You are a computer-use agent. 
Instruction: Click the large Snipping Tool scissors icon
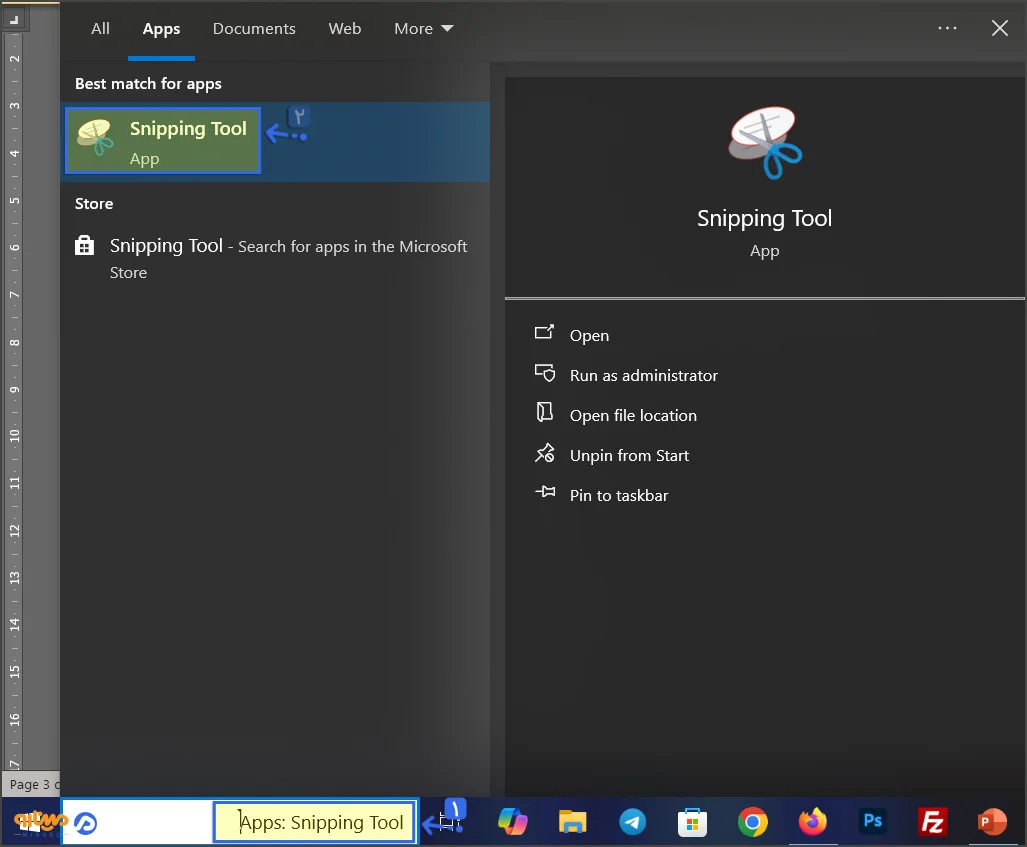click(764, 143)
